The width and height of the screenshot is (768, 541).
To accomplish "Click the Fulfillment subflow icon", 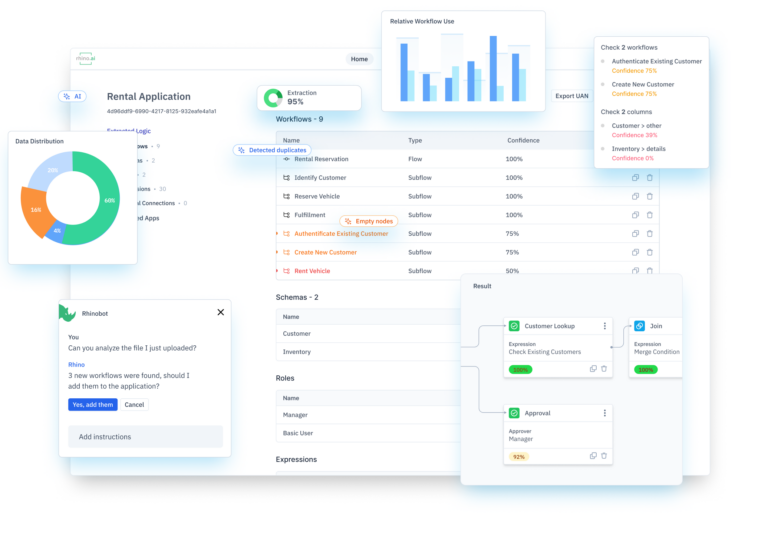I will (287, 215).
